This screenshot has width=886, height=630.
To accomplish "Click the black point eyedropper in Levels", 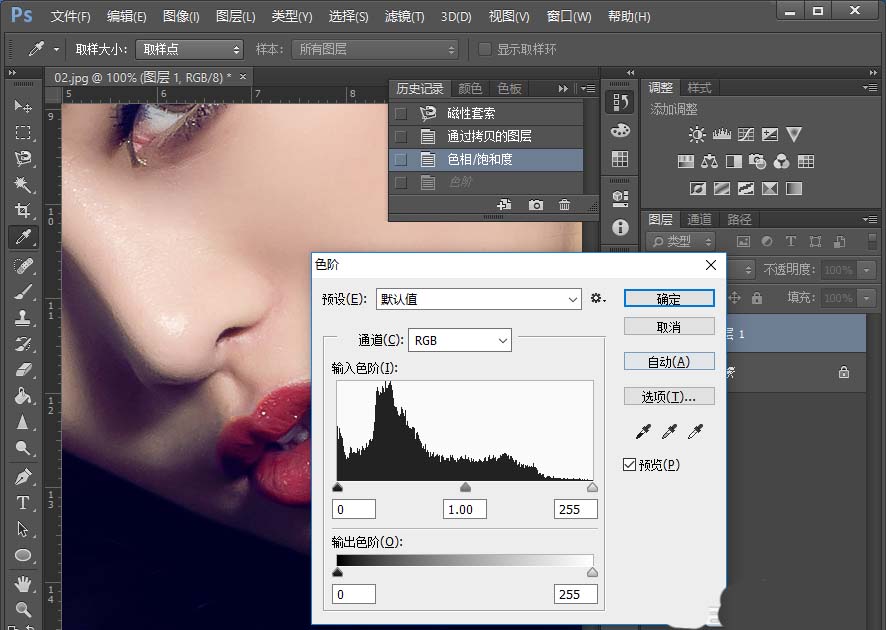I will [x=645, y=431].
